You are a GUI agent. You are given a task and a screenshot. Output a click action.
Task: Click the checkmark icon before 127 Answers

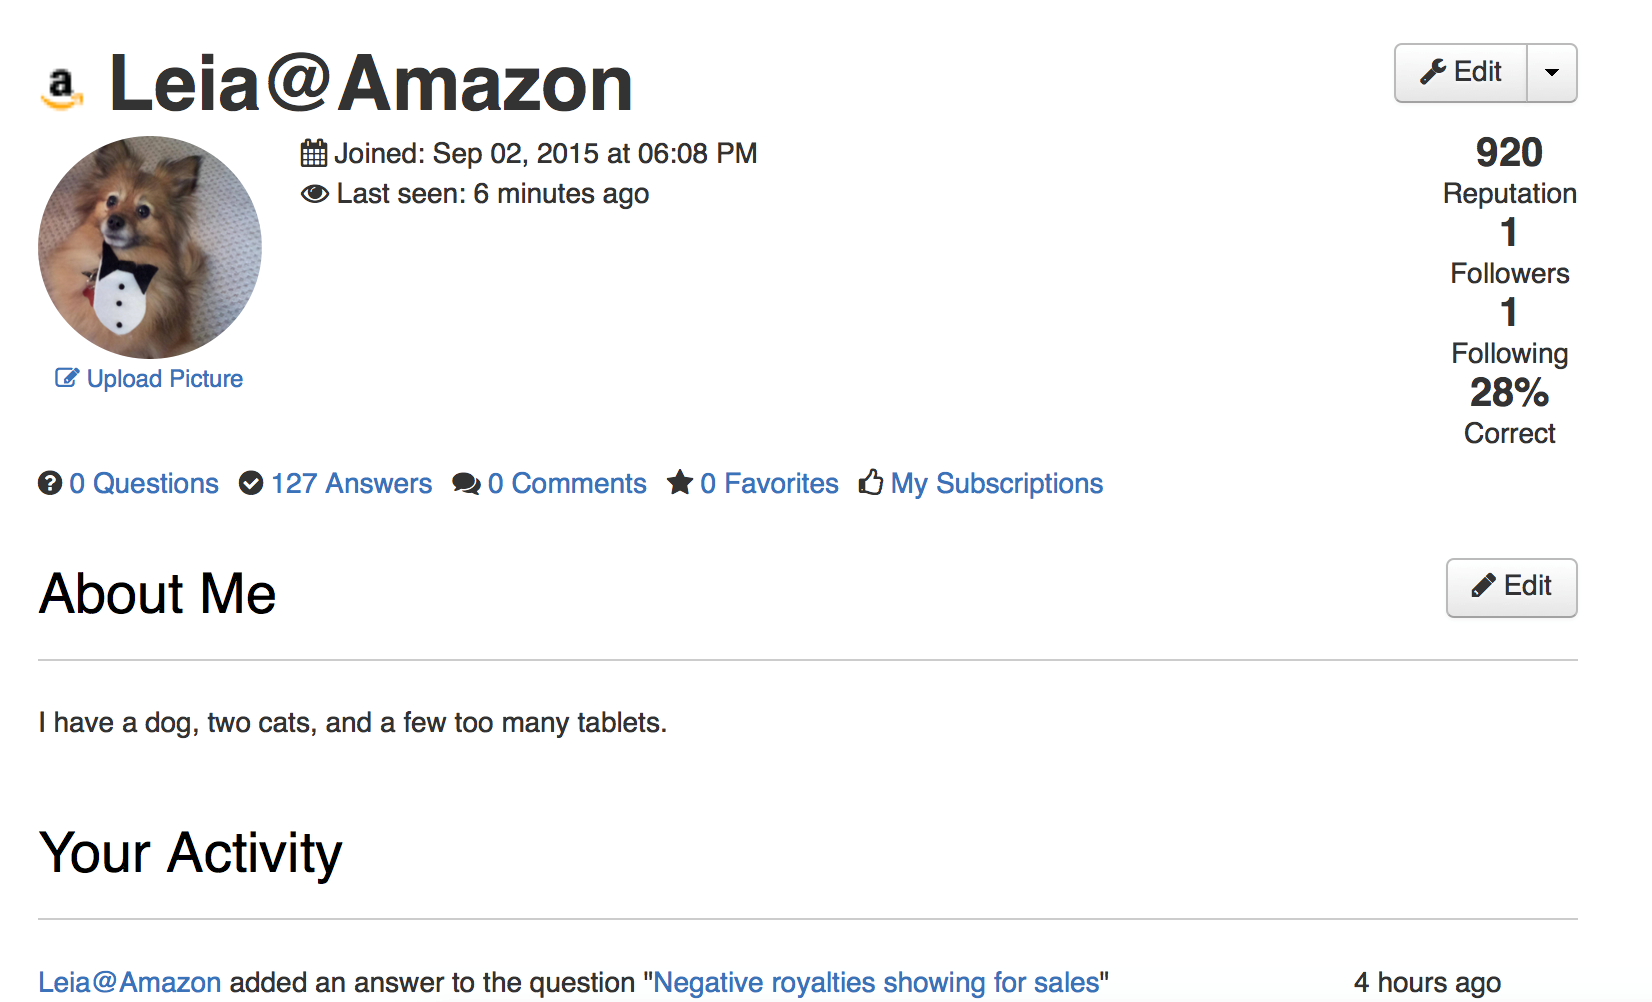point(251,483)
